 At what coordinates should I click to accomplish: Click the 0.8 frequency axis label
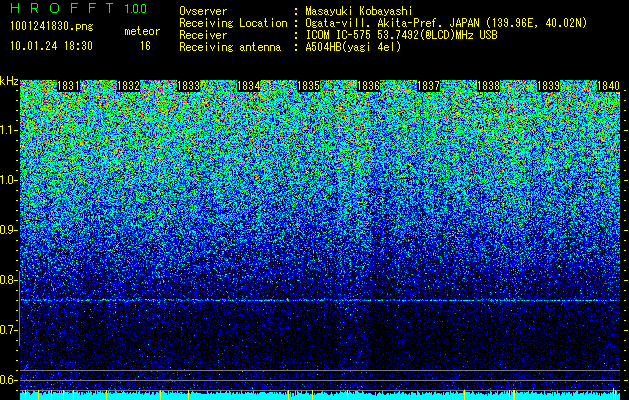8,280
